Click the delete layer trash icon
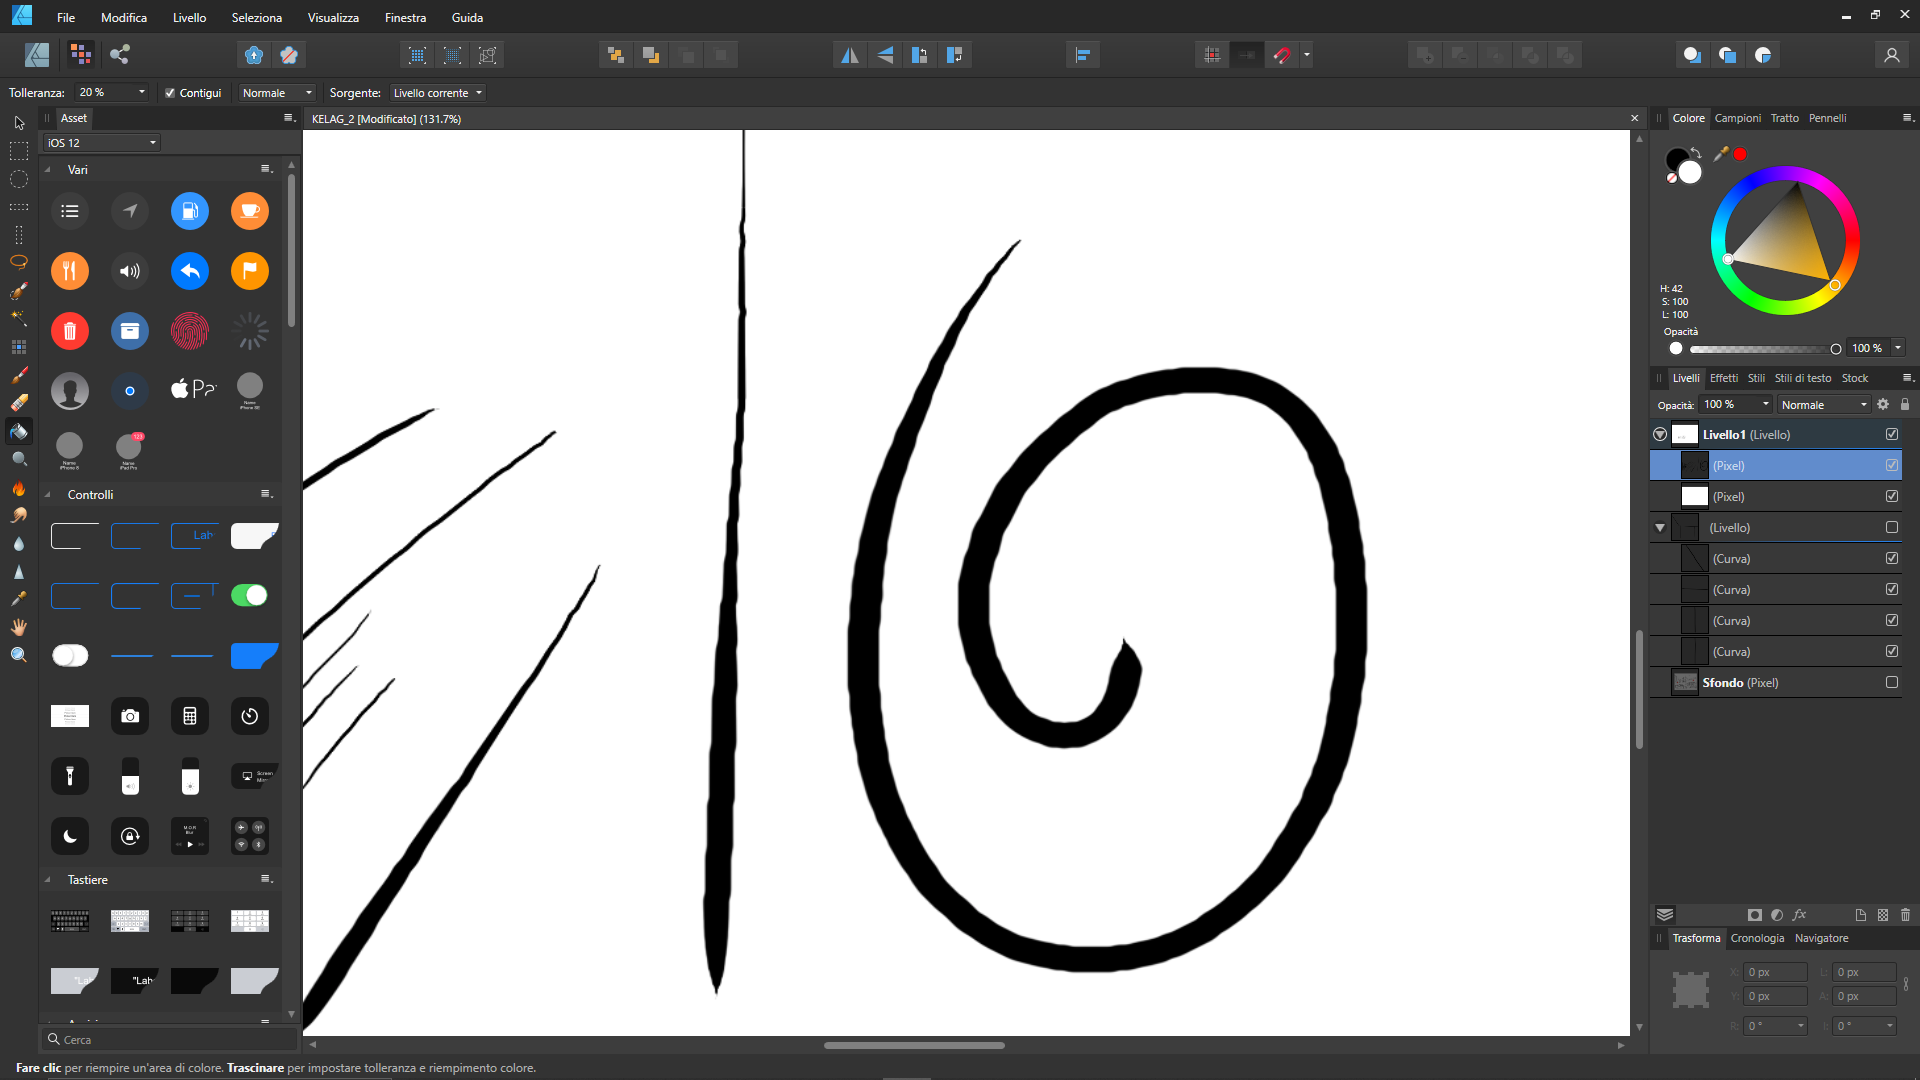 click(x=1905, y=915)
